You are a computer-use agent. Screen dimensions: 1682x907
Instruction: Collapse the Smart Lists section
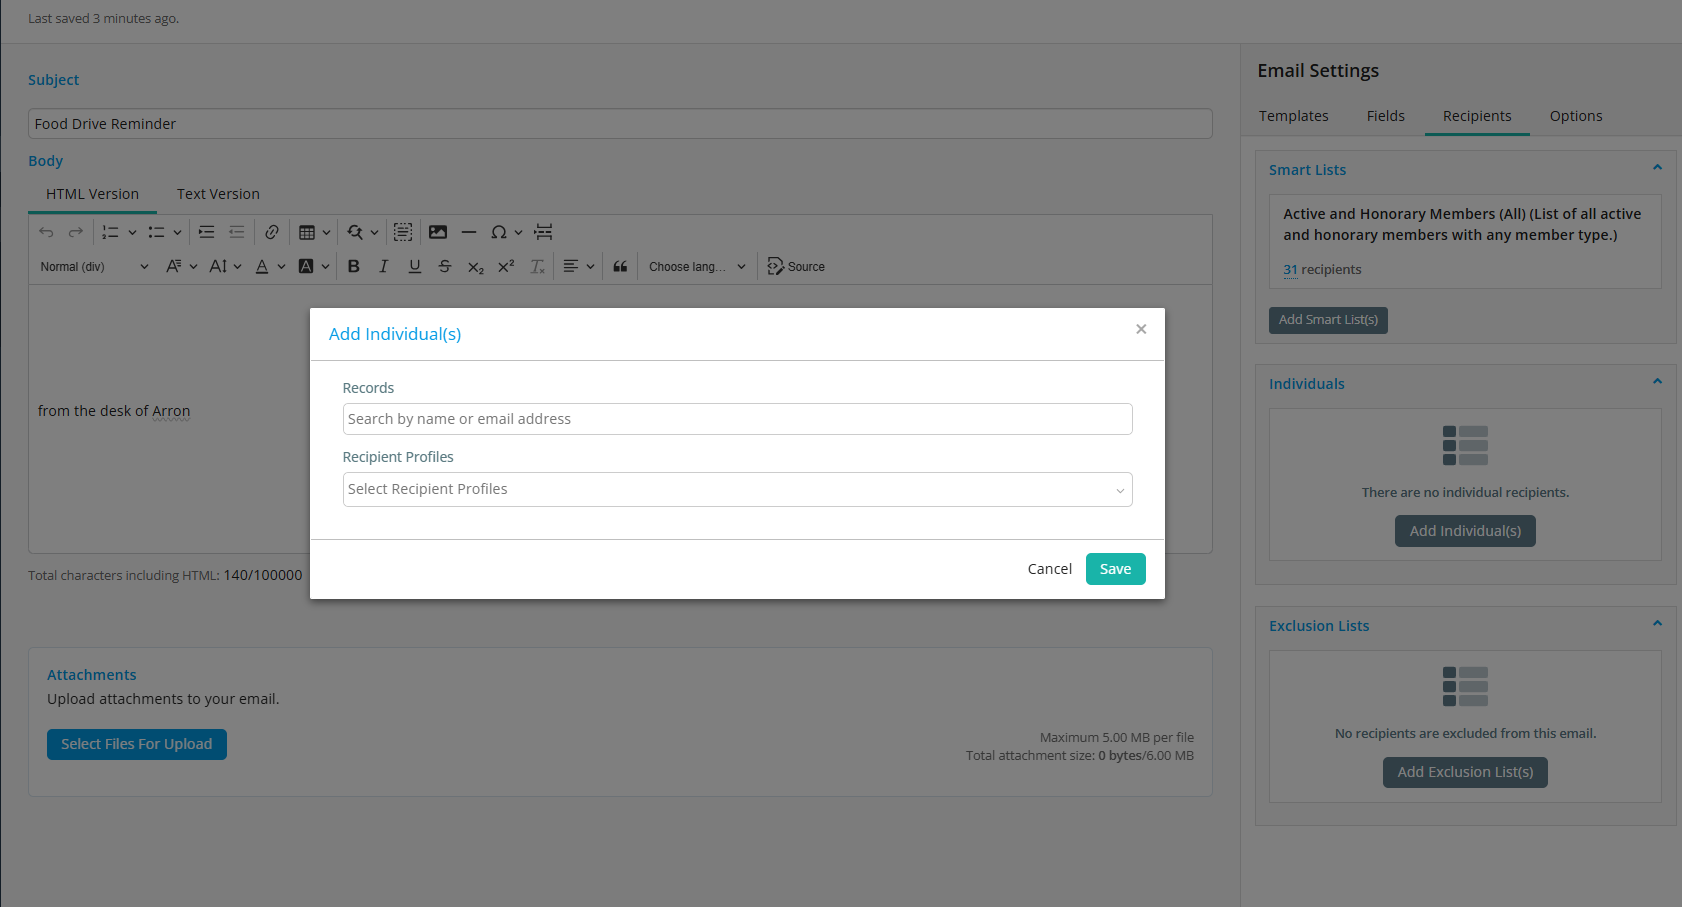pos(1657,168)
